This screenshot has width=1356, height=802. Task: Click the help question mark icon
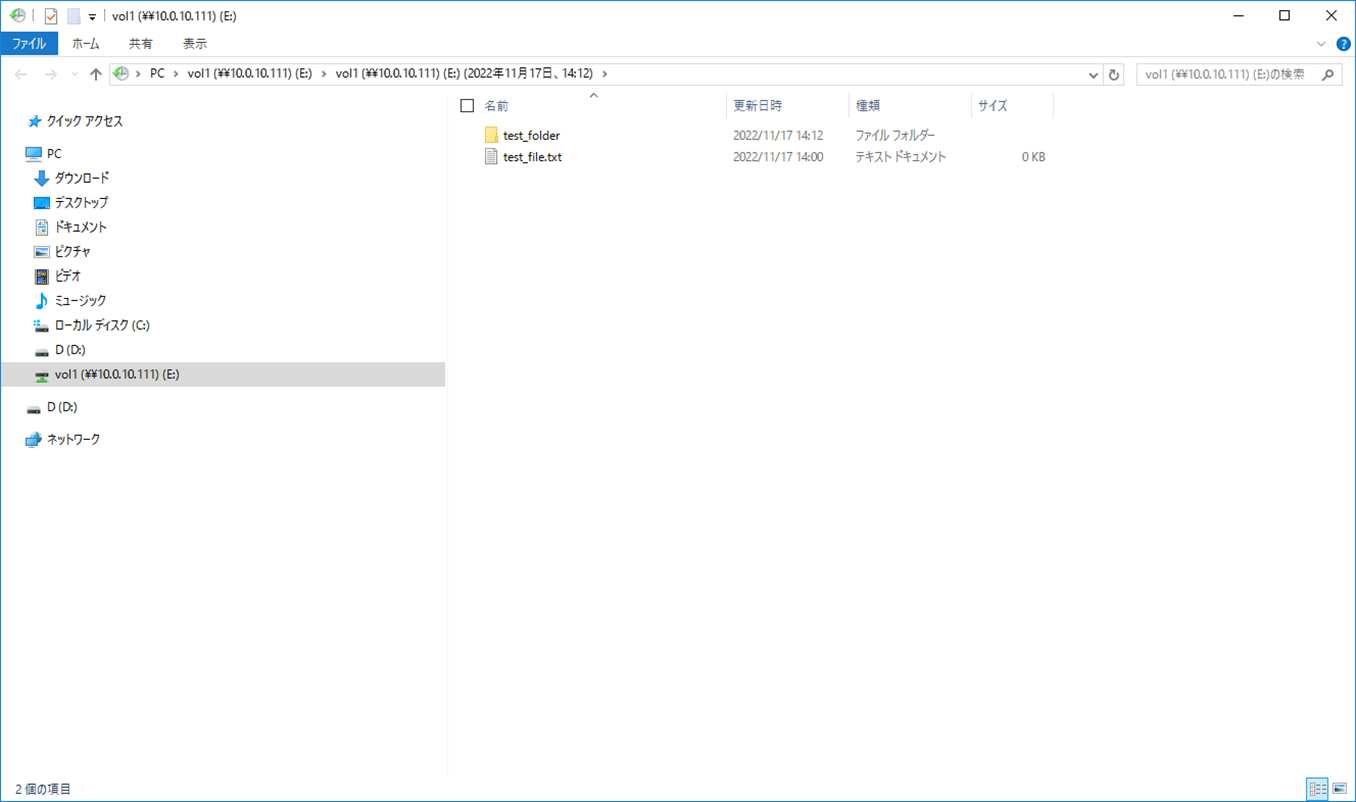tap(1343, 44)
